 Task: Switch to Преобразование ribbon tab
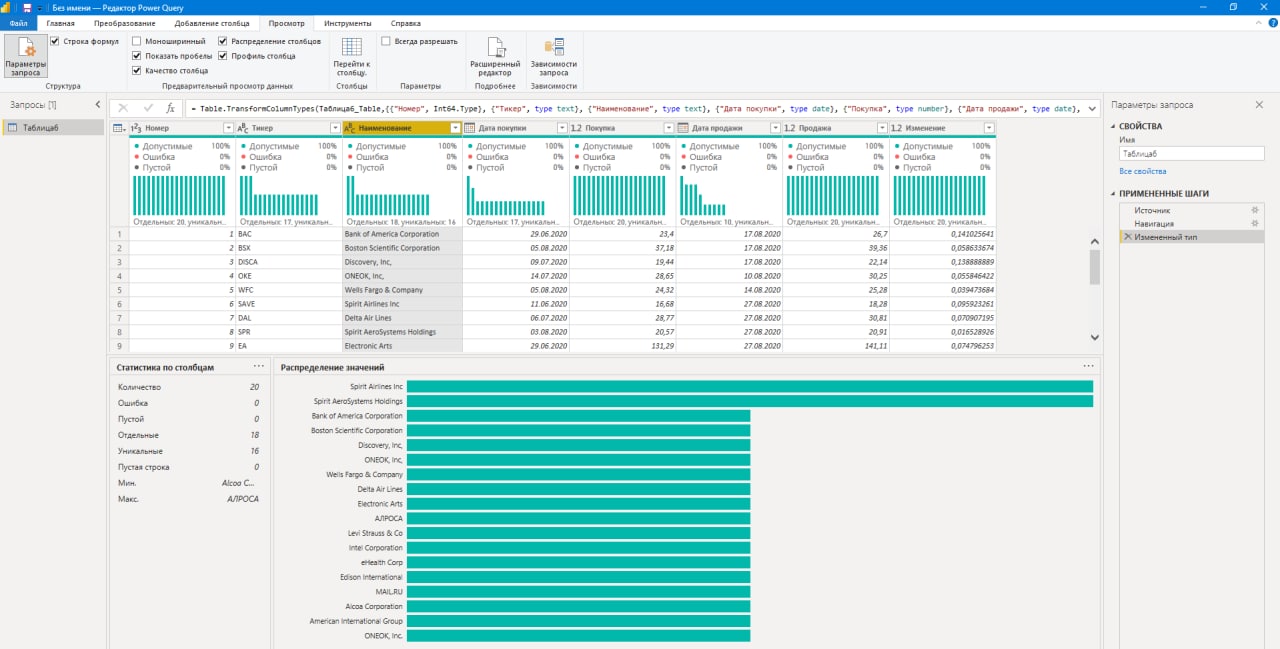tap(125, 22)
